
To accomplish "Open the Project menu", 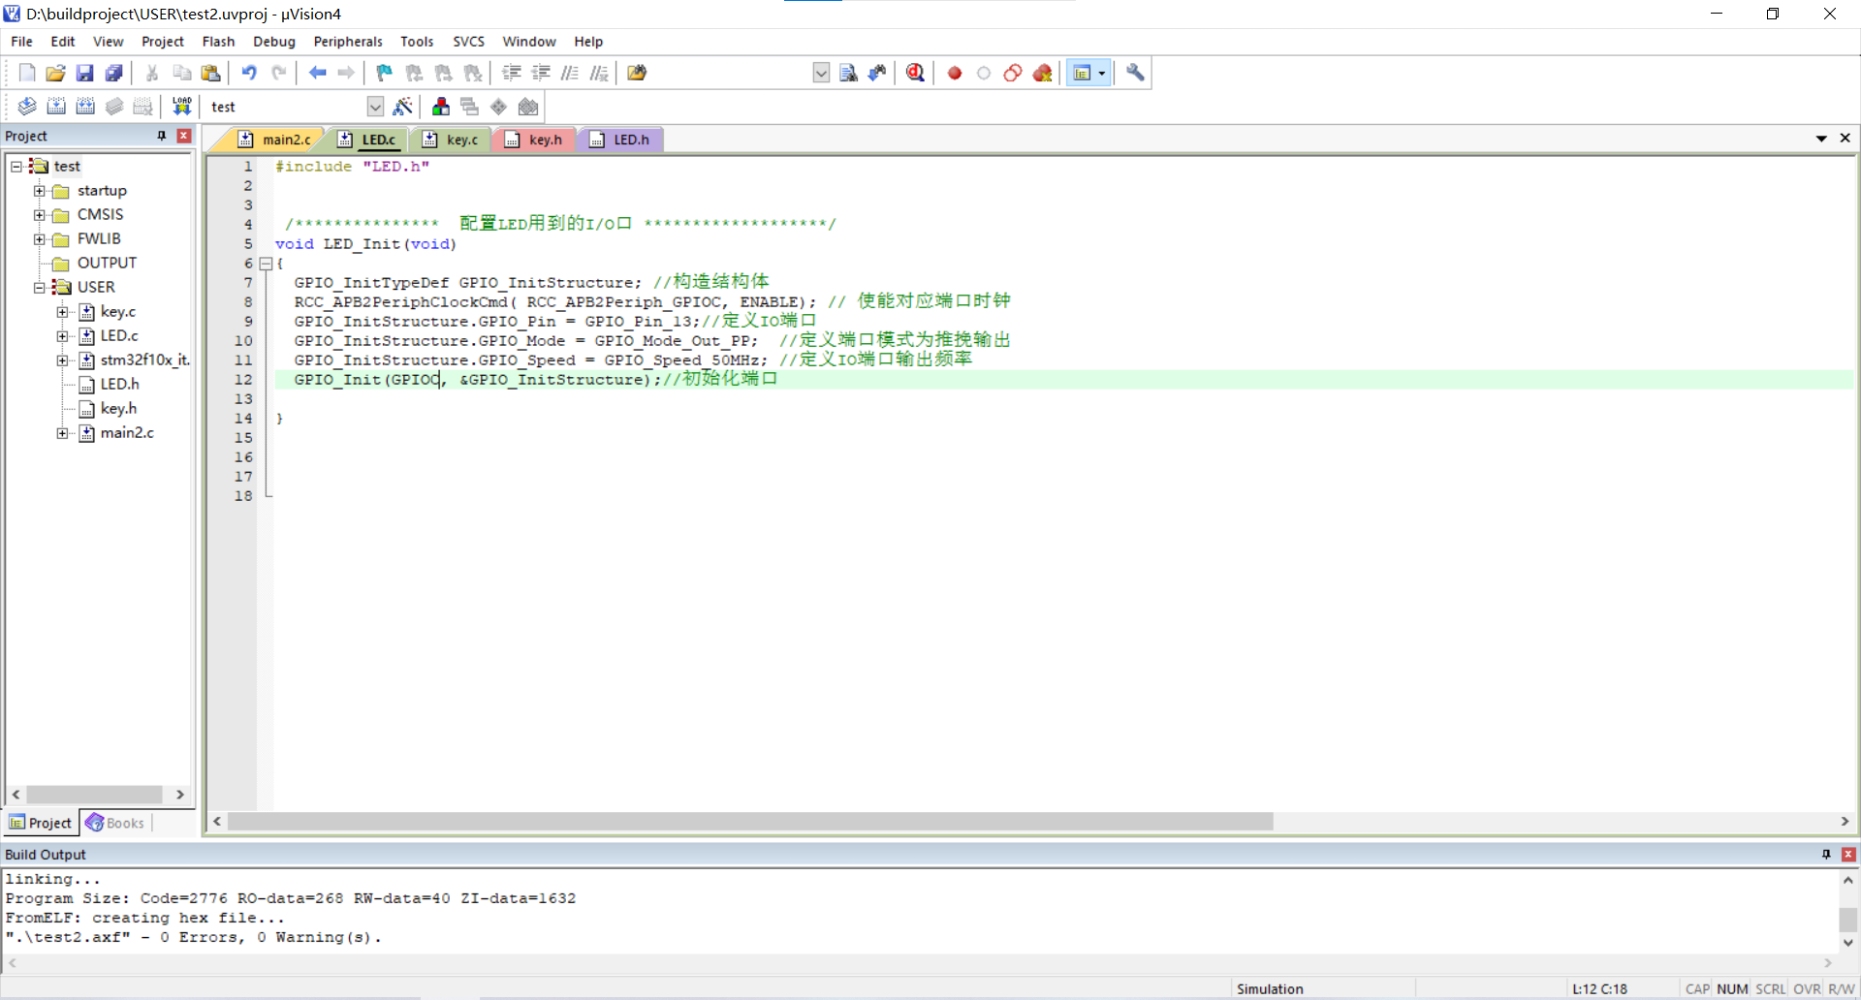I will tap(162, 41).
